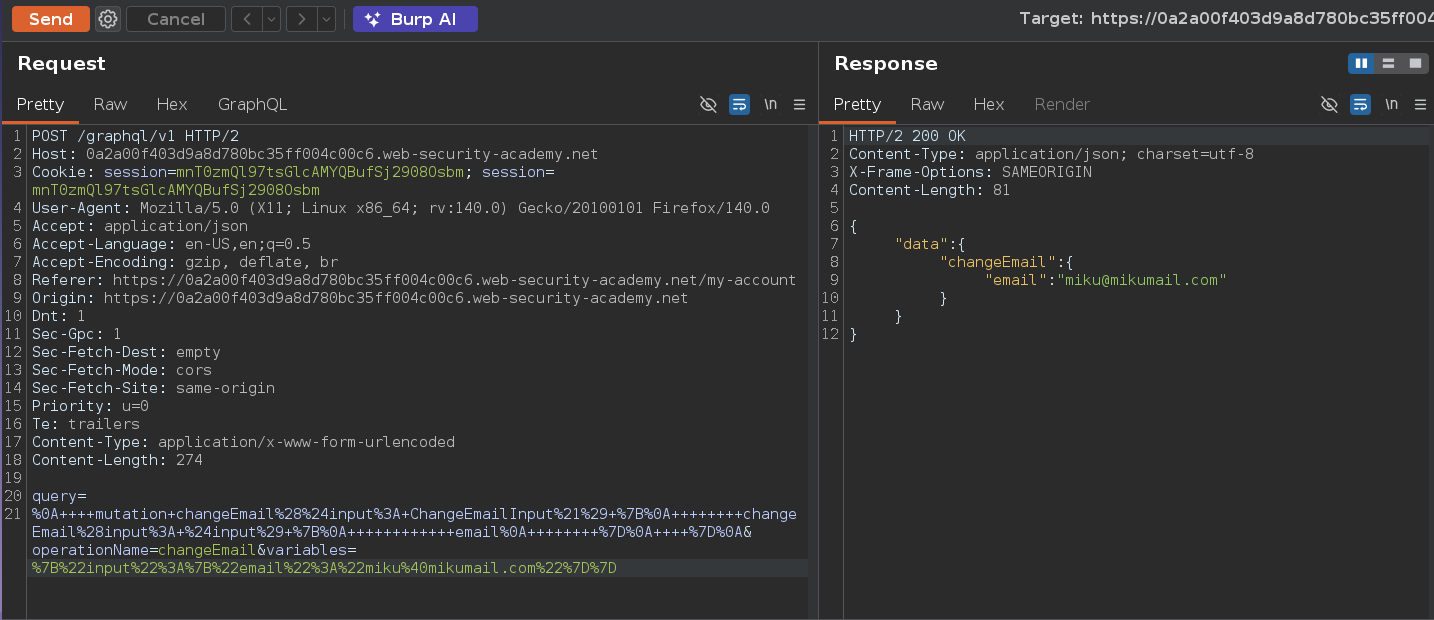Click the Host header line

[x=315, y=154]
